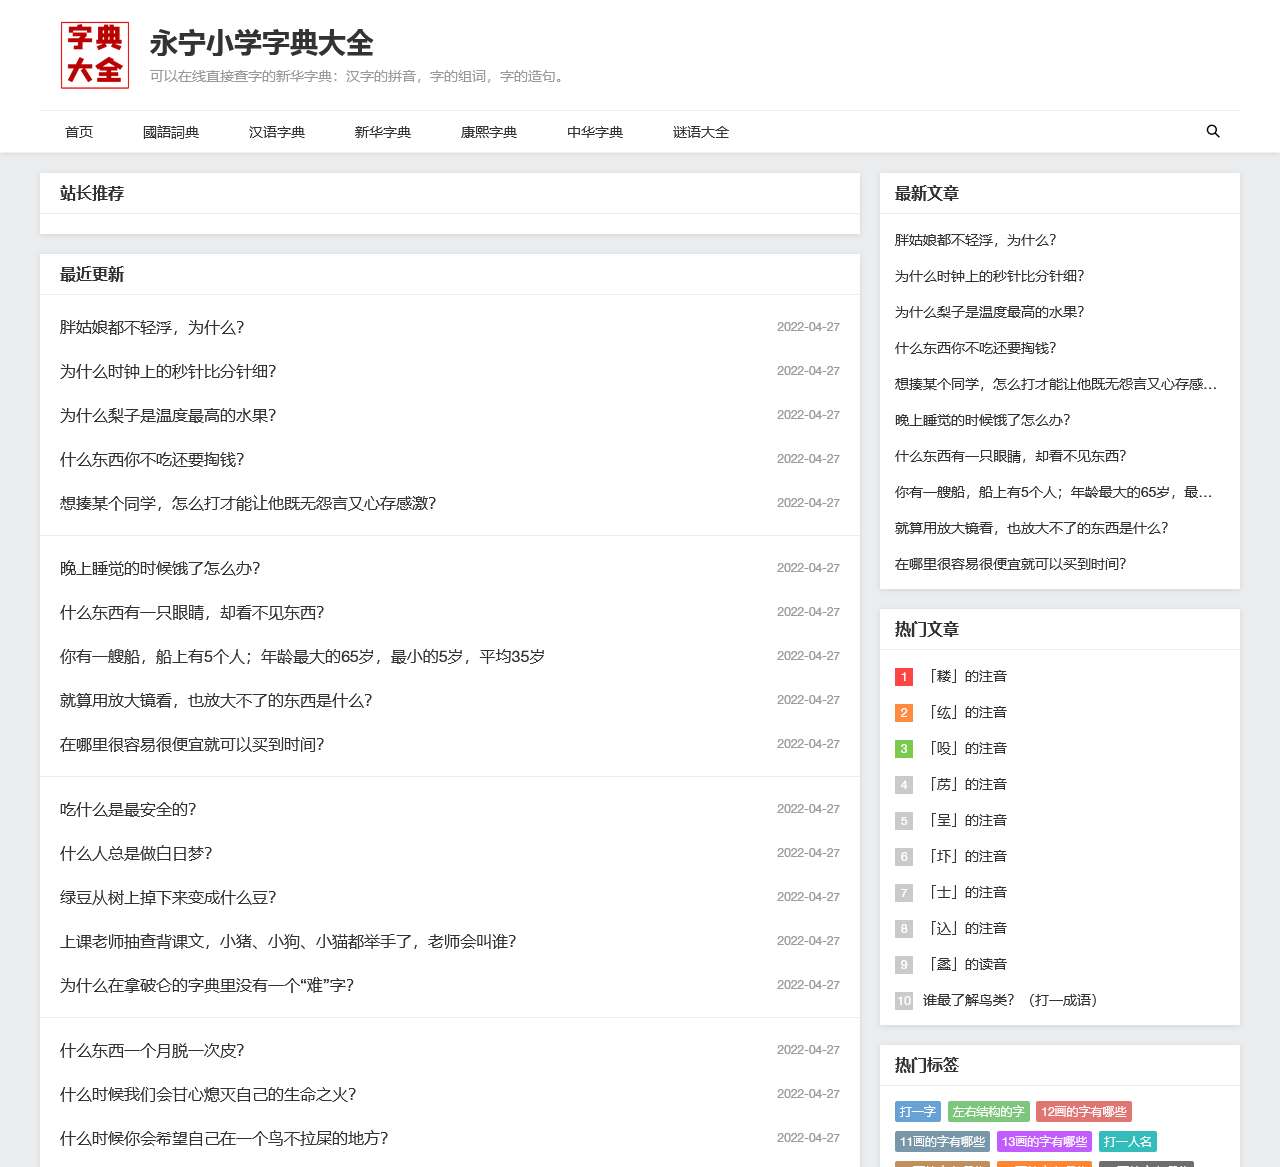Click the search magnifier icon
Screen dimensions: 1280x1167
tap(1213, 131)
